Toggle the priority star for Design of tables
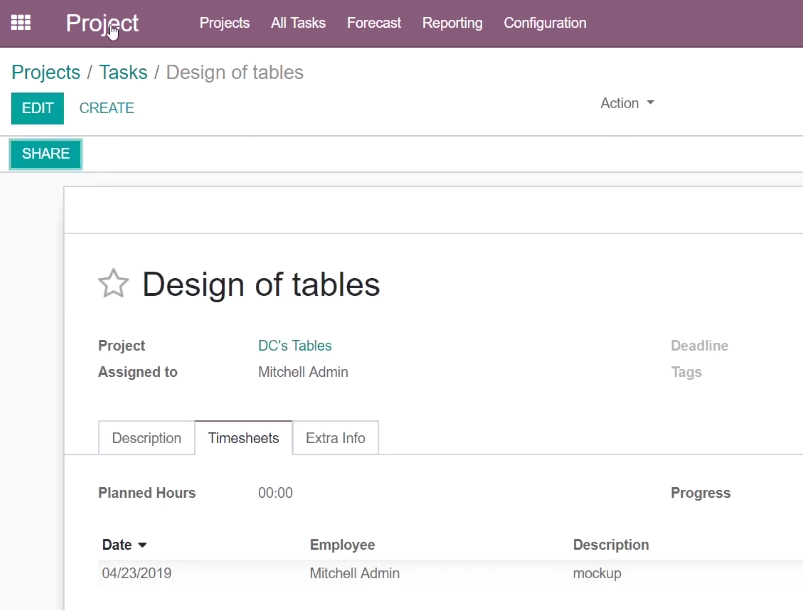The image size is (803, 610). [x=113, y=283]
